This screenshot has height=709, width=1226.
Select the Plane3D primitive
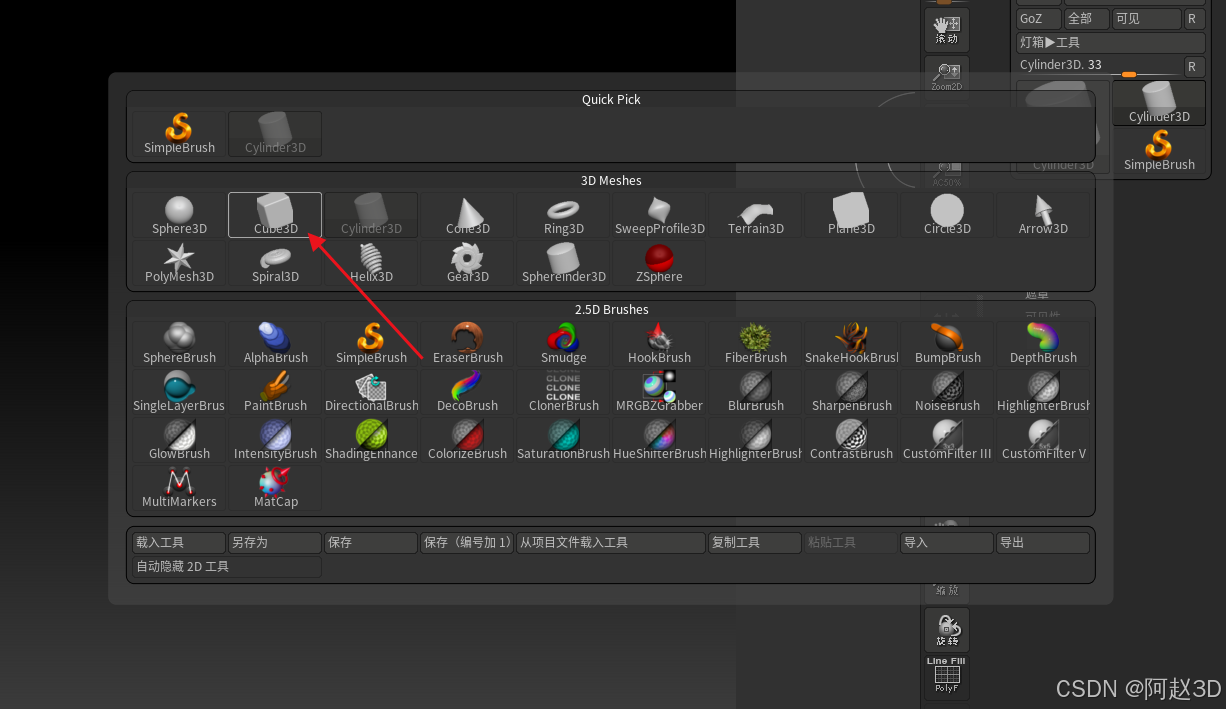click(x=851, y=215)
